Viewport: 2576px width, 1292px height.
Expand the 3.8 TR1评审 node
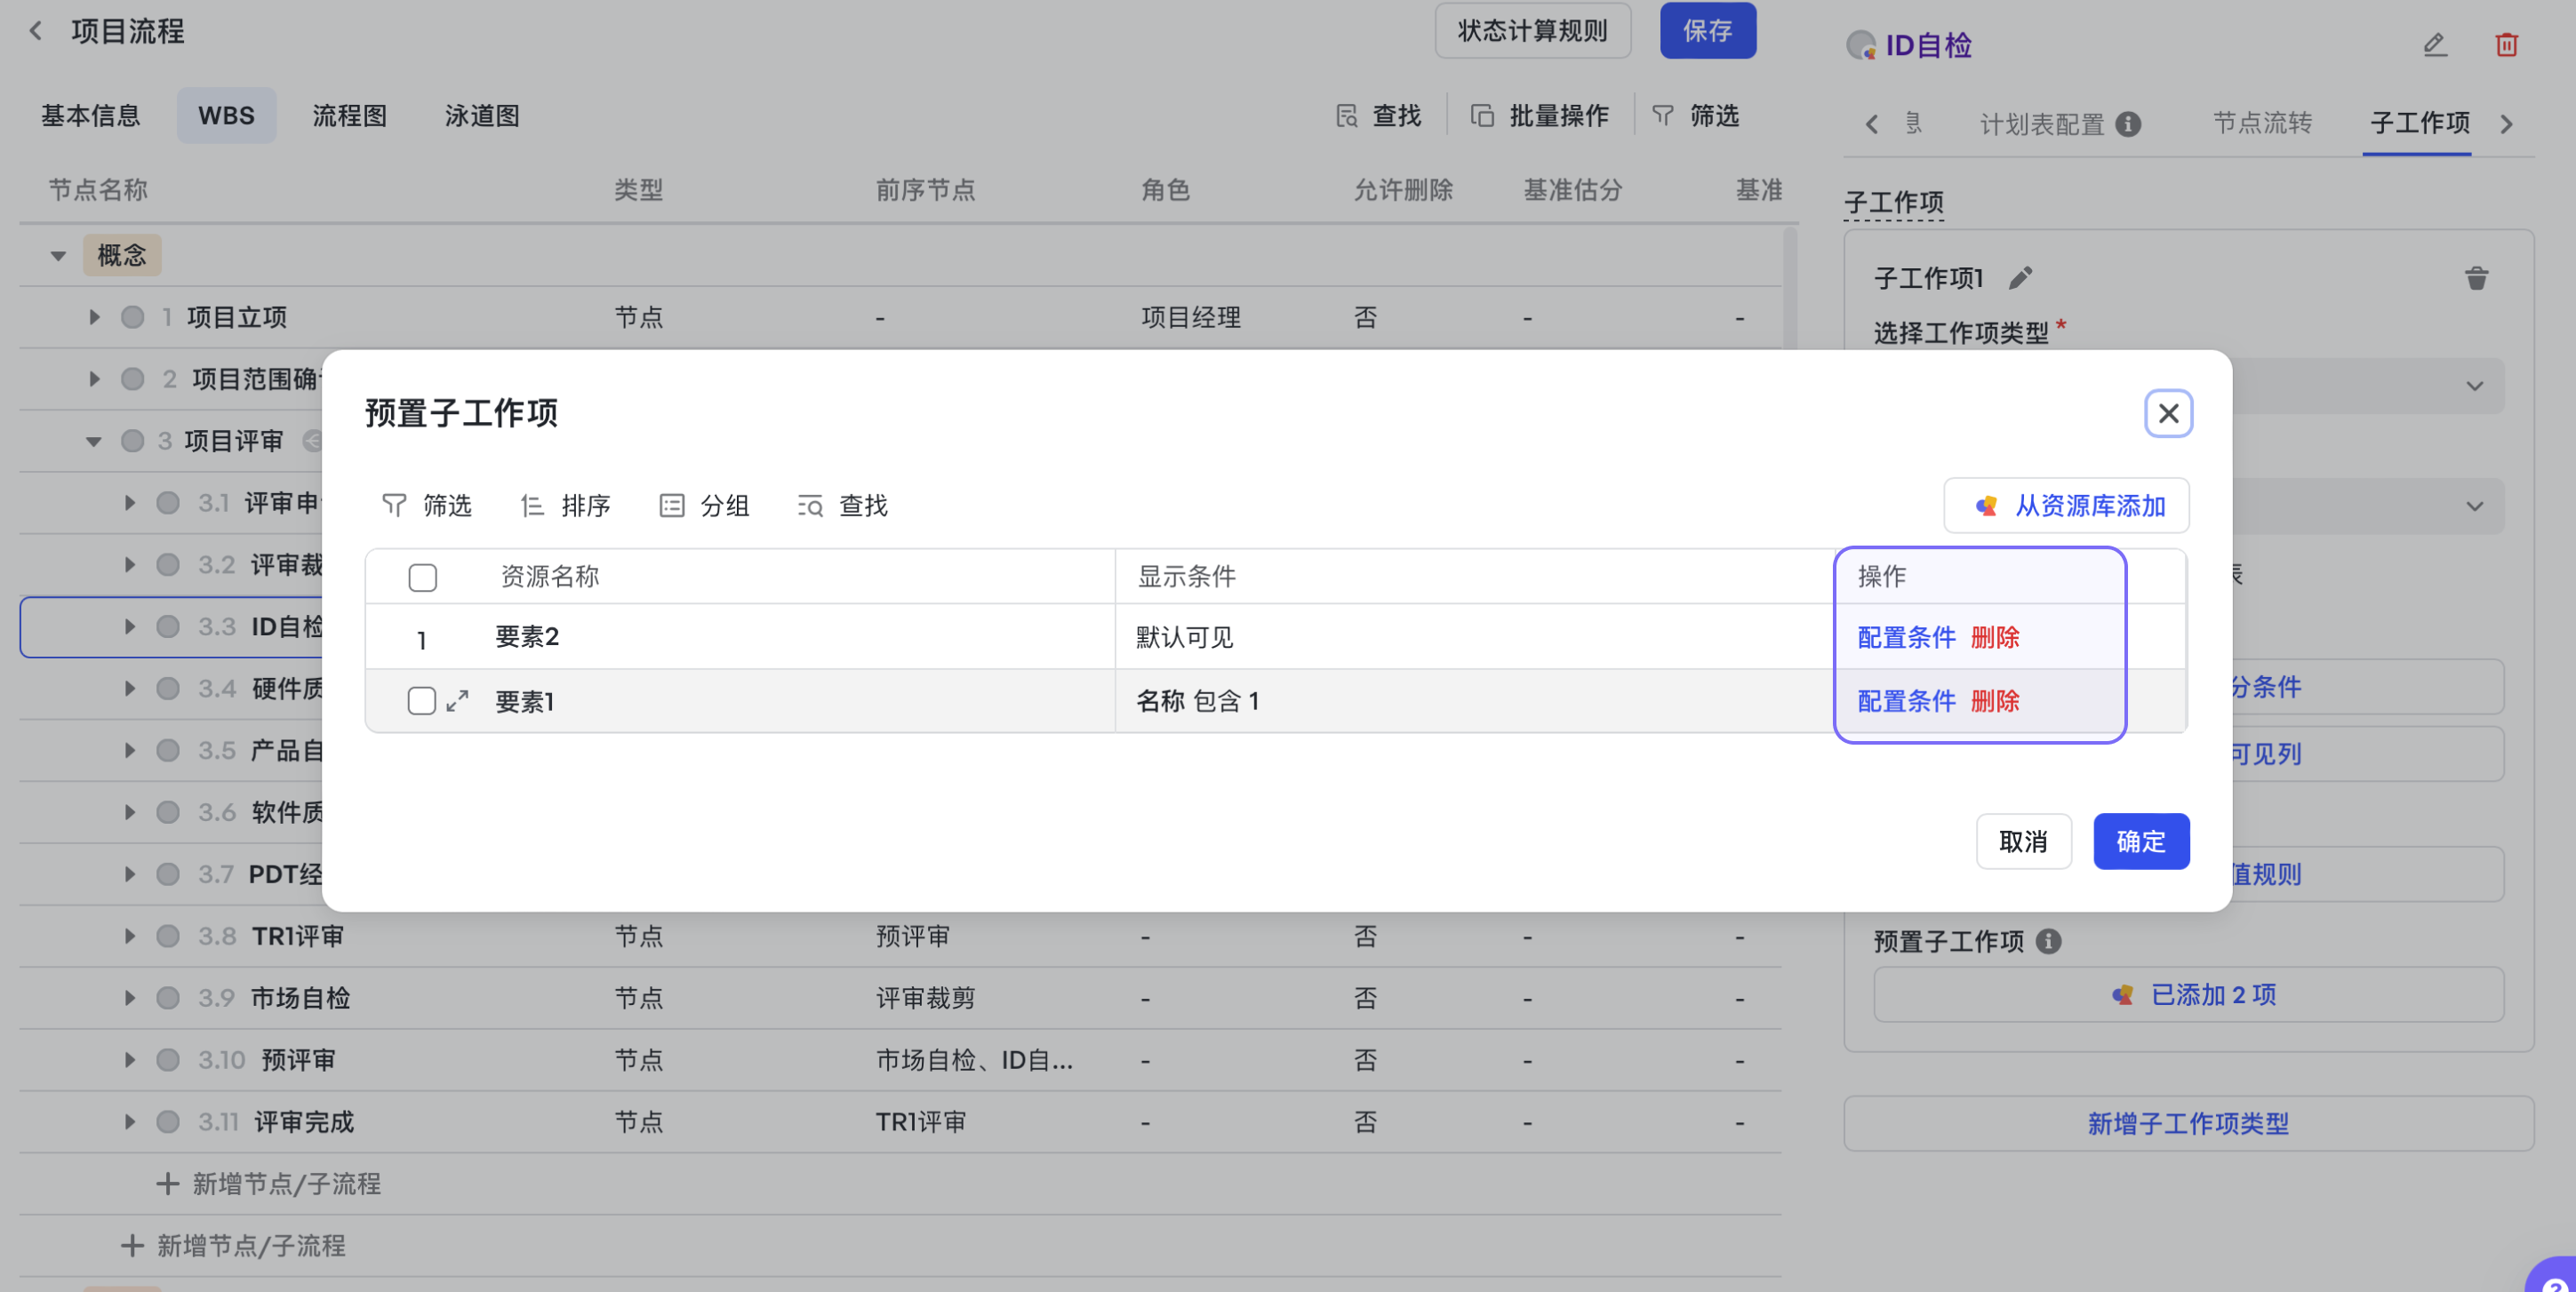129,936
